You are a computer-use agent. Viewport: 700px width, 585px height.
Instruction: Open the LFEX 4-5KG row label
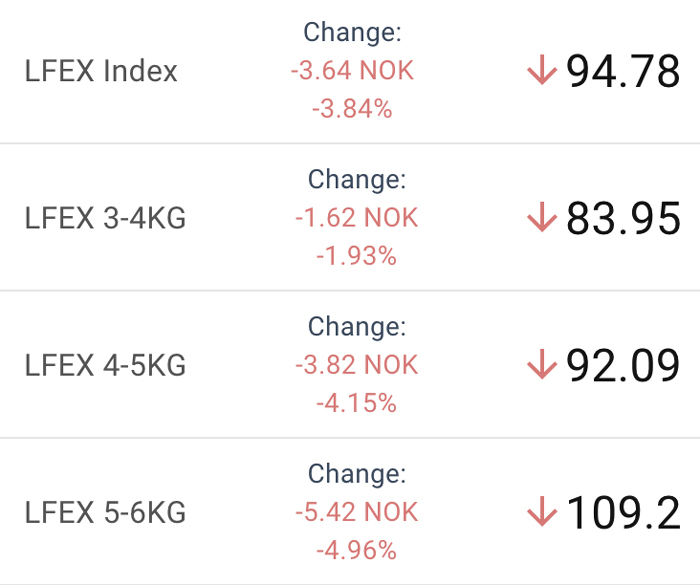tap(105, 366)
